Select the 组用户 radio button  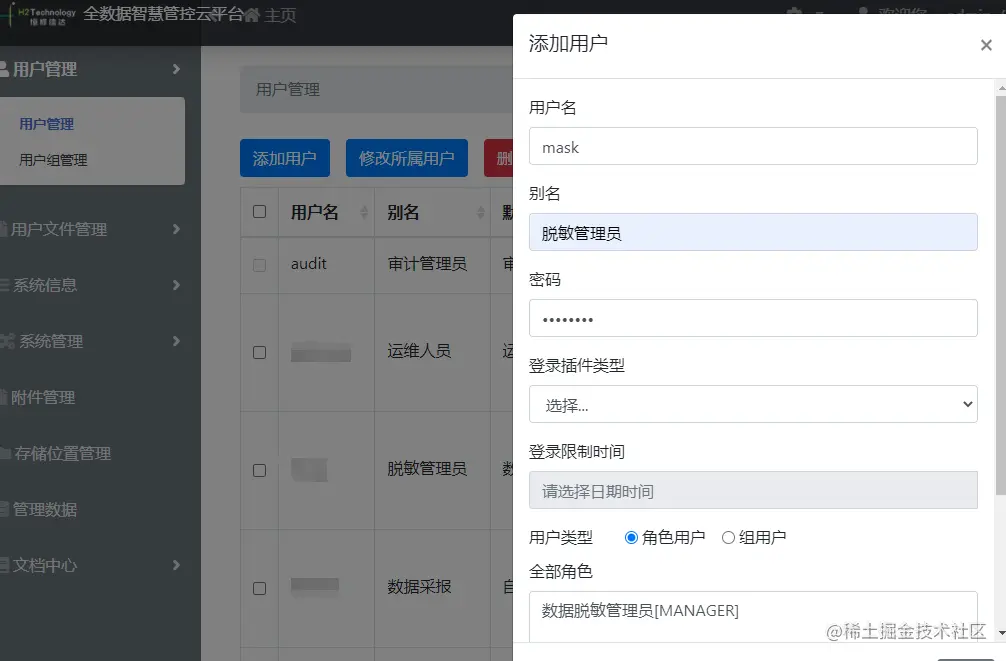pyautogui.click(x=728, y=538)
